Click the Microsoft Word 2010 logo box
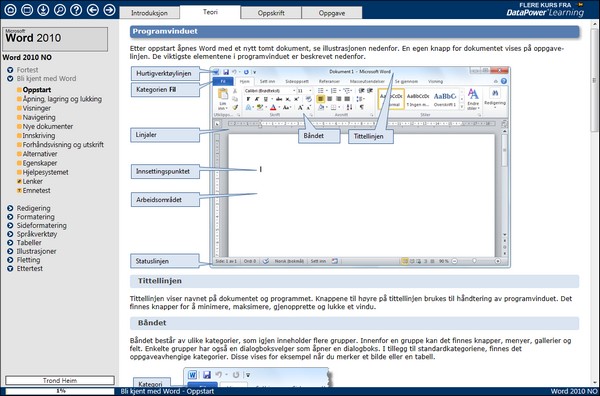 click(55, 39)
